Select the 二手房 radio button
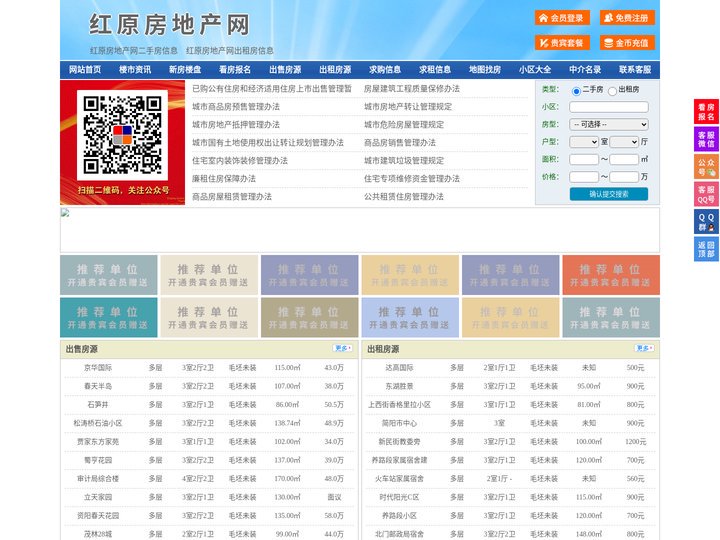720x540 pixels. [576, 91]
